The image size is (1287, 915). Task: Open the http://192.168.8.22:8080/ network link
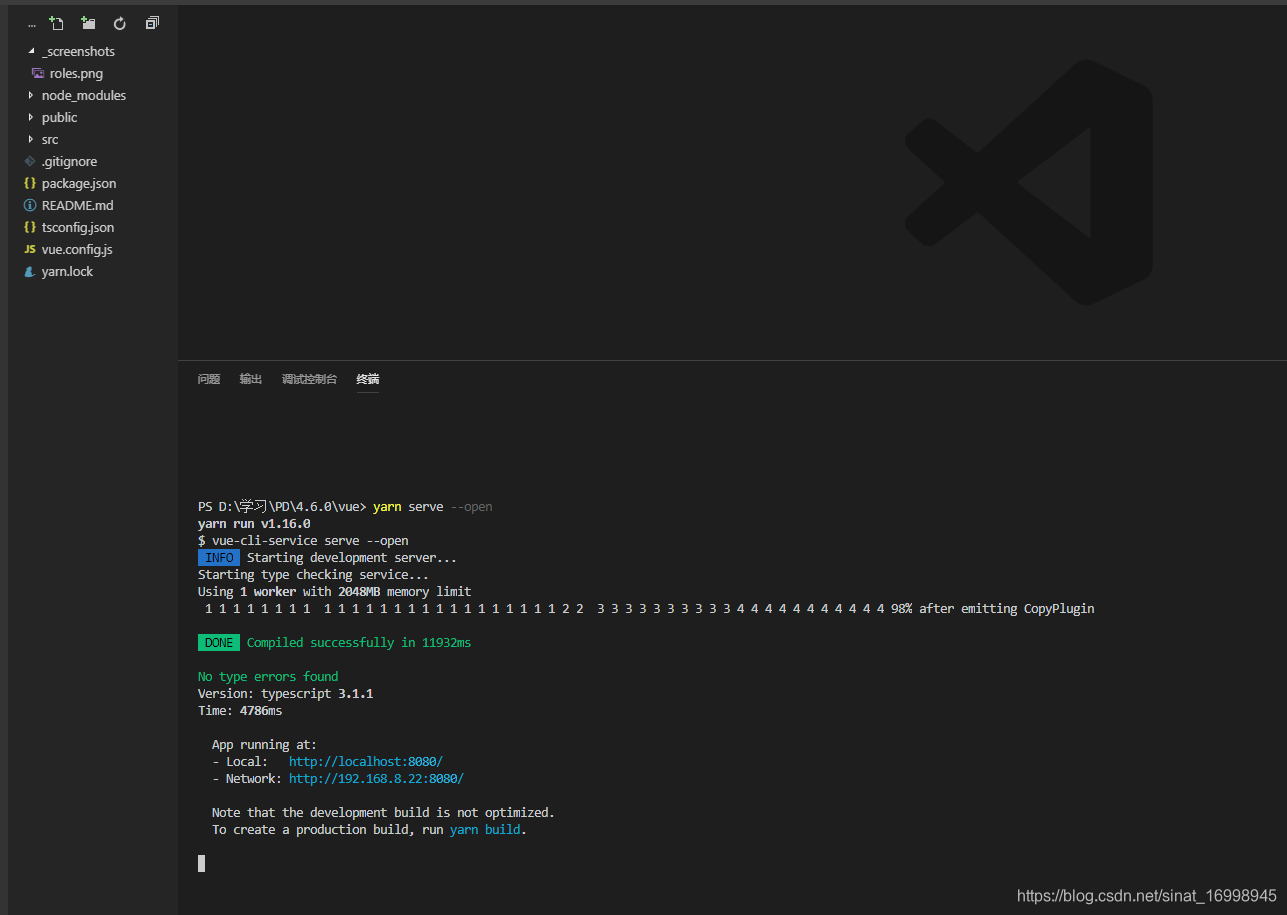(376, 779)
